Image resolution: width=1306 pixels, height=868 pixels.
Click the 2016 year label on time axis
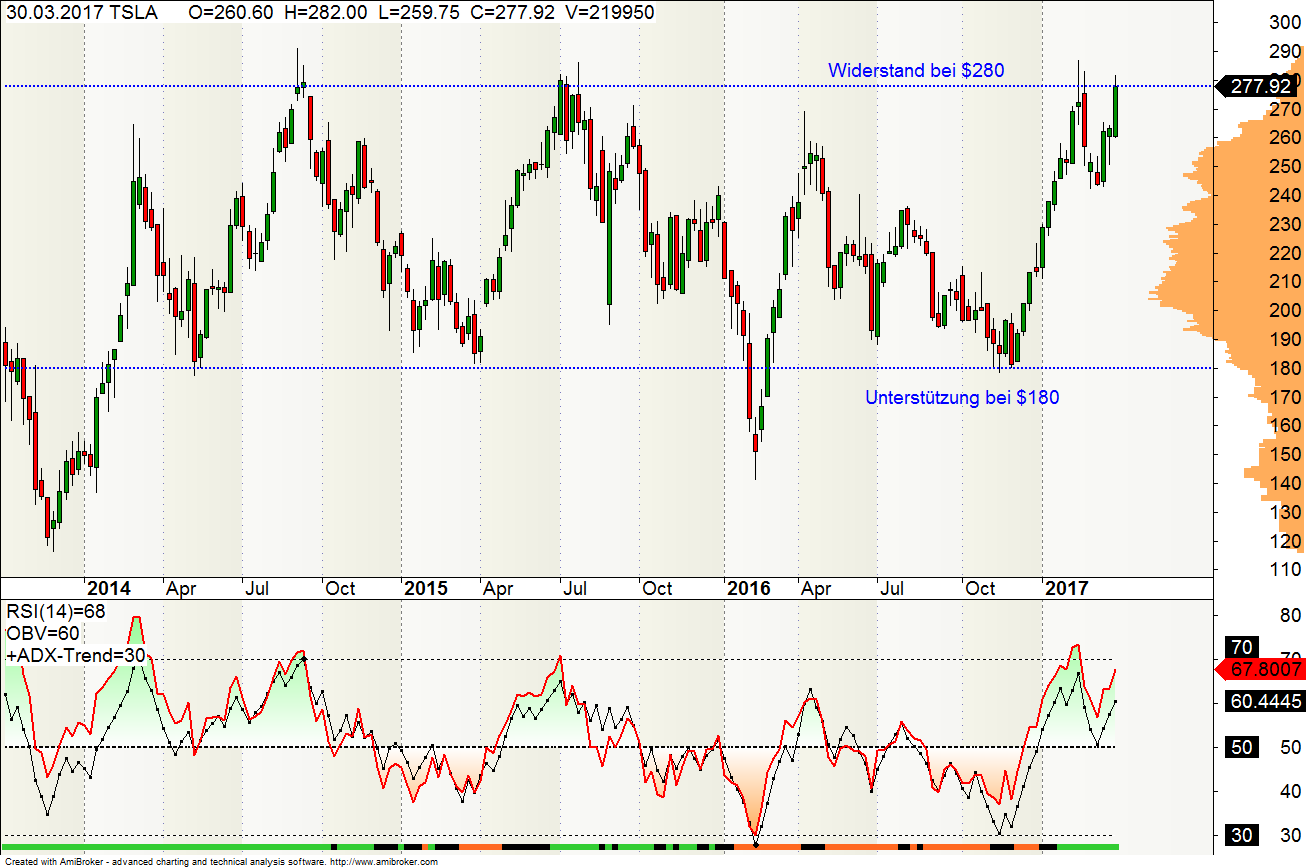click(x=749, y=588)
